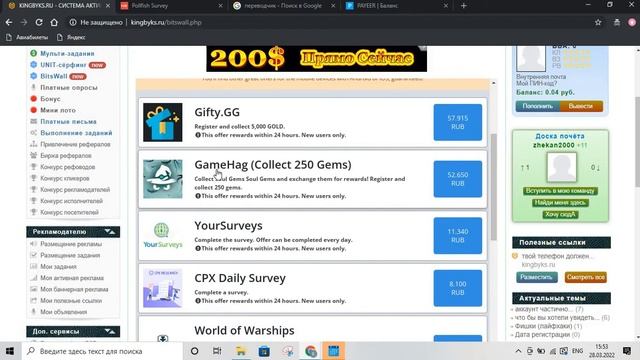Open Мини лото menu item

[58, 110]
